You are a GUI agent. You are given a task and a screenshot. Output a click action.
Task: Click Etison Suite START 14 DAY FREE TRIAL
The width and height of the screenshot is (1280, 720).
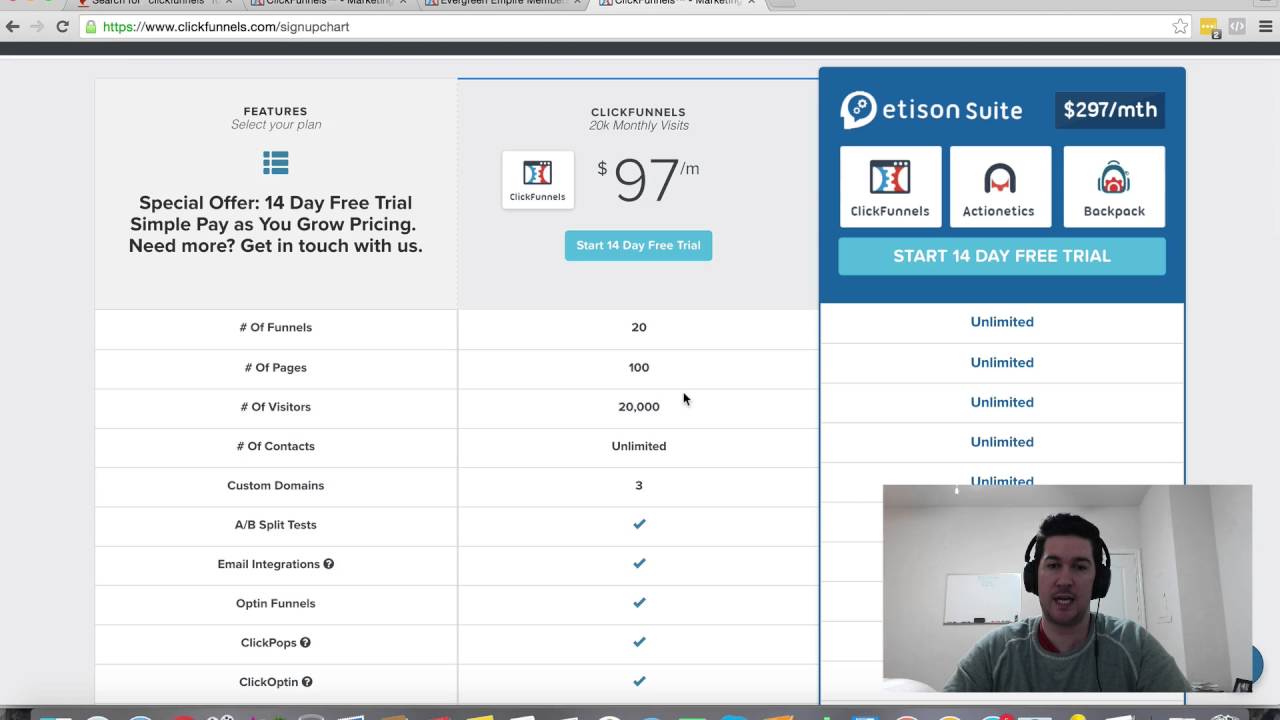pos(1002,256)
